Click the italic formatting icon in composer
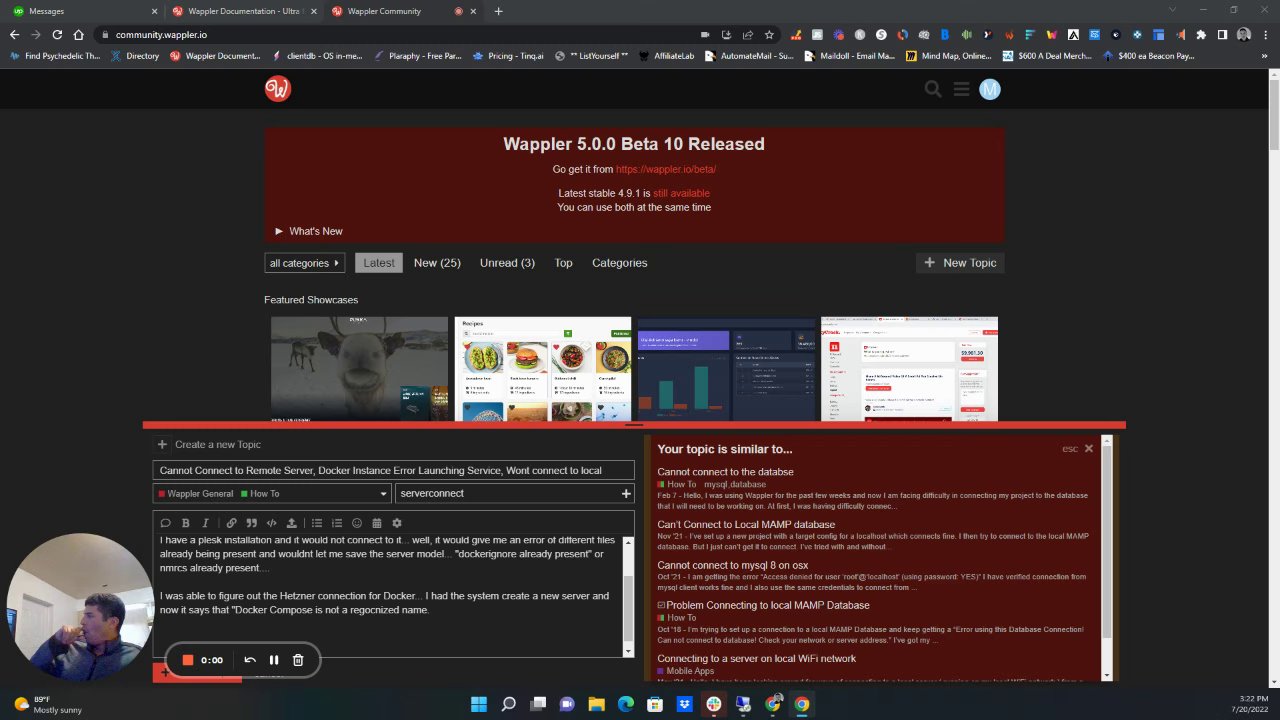The width and height of the screenshot is (1280, 720). 206,523
